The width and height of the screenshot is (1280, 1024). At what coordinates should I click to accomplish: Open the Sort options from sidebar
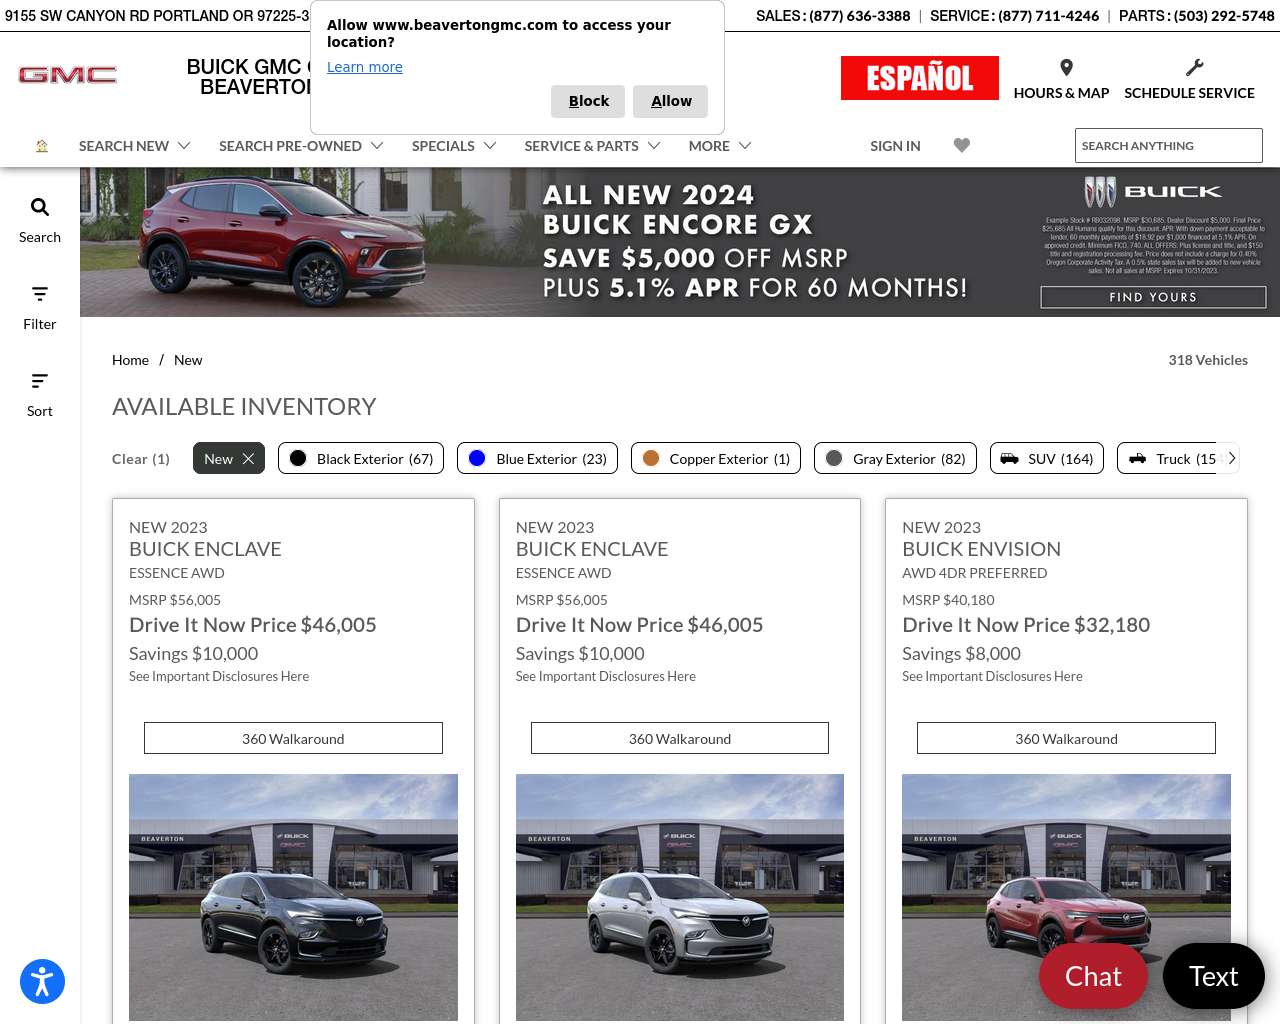(40, 394)
